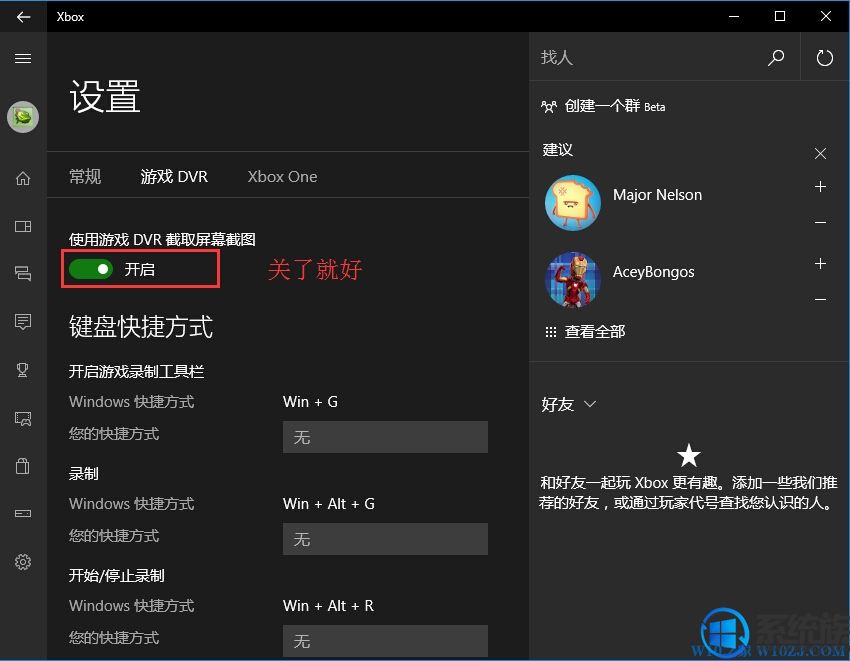850x661 pixels.
Task: Open the My Games sidebar icon
Action: (23, 226)
